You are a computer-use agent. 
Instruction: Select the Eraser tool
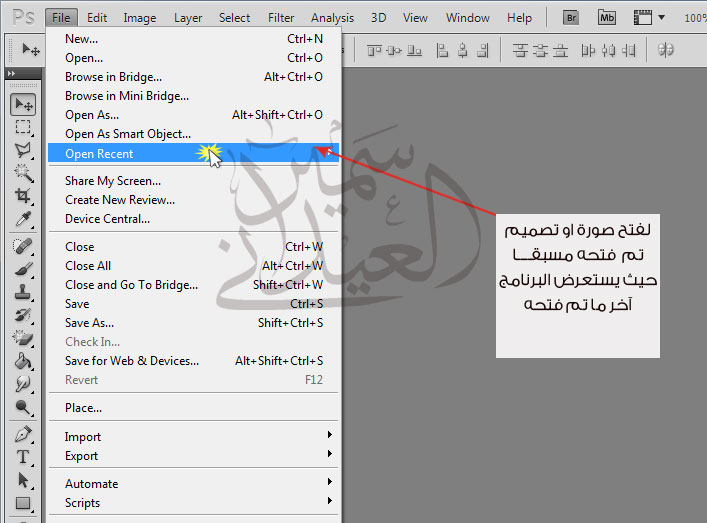tap(23, 338)
